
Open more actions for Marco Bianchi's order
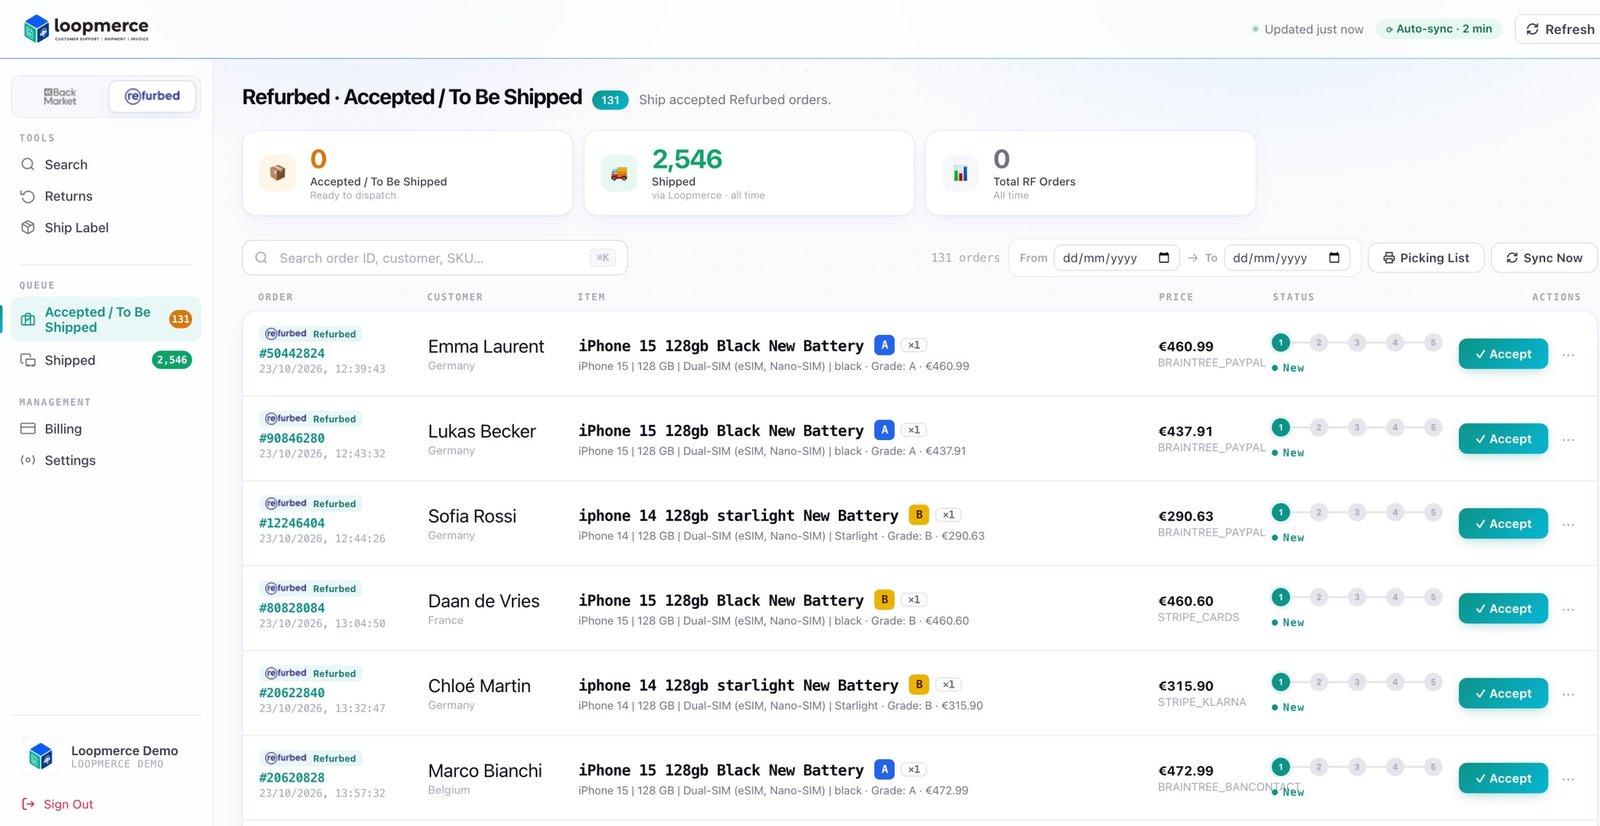click(x=1568, y=780)
